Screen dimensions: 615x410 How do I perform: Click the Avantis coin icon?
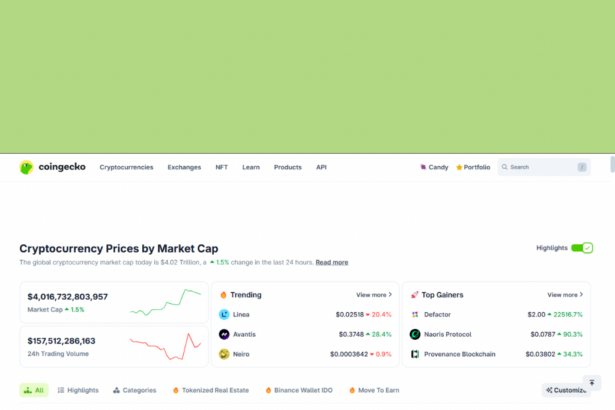pyautogui.click(x=224, y=334)
